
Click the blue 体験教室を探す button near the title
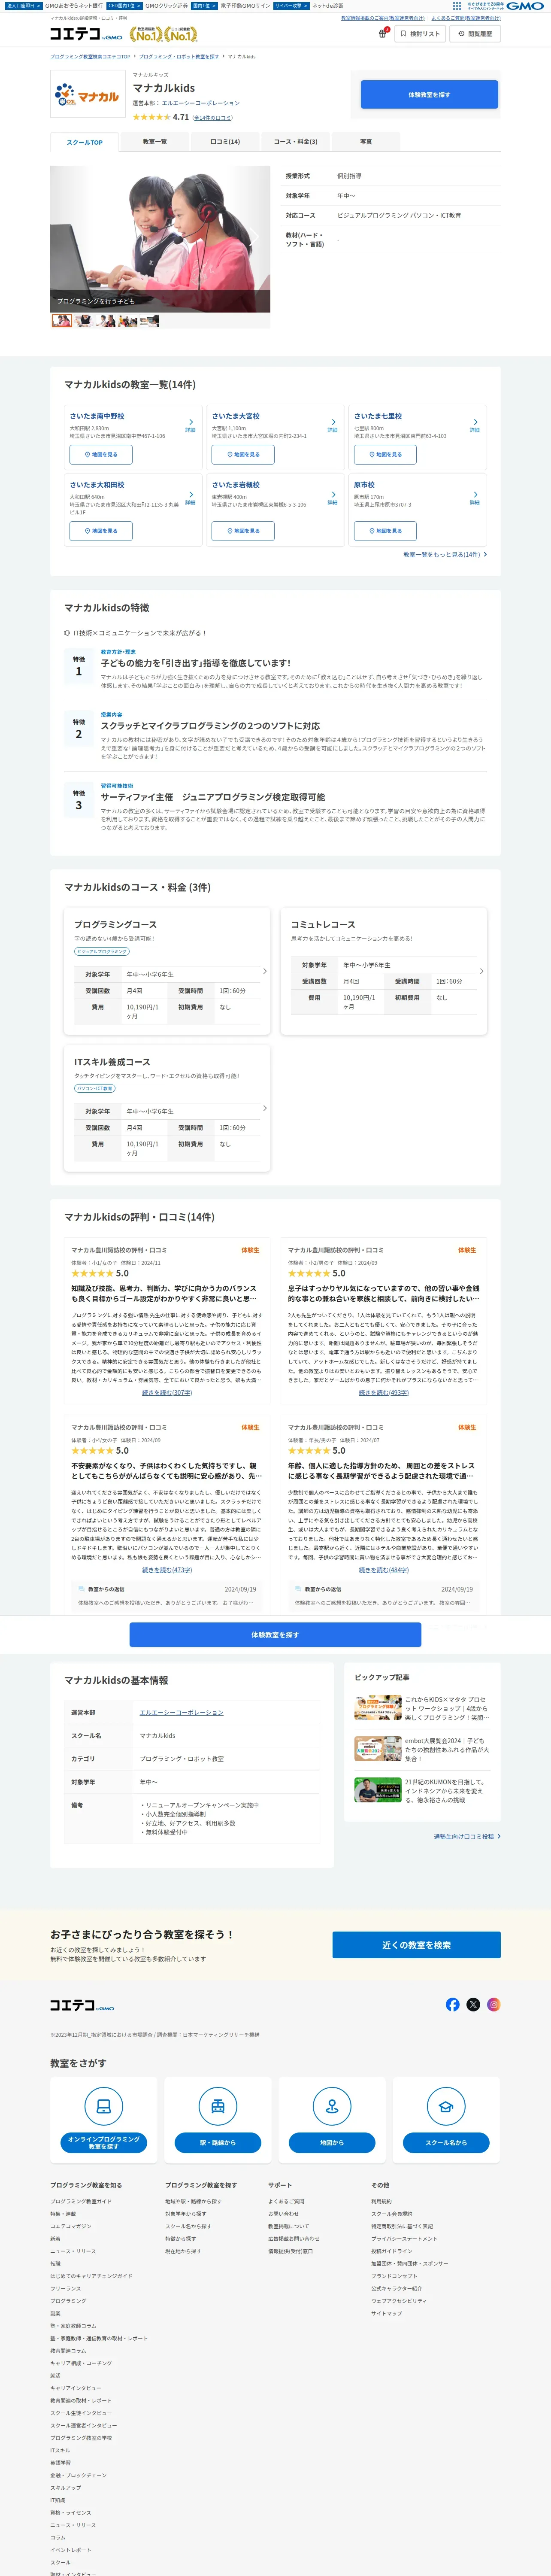429,95
